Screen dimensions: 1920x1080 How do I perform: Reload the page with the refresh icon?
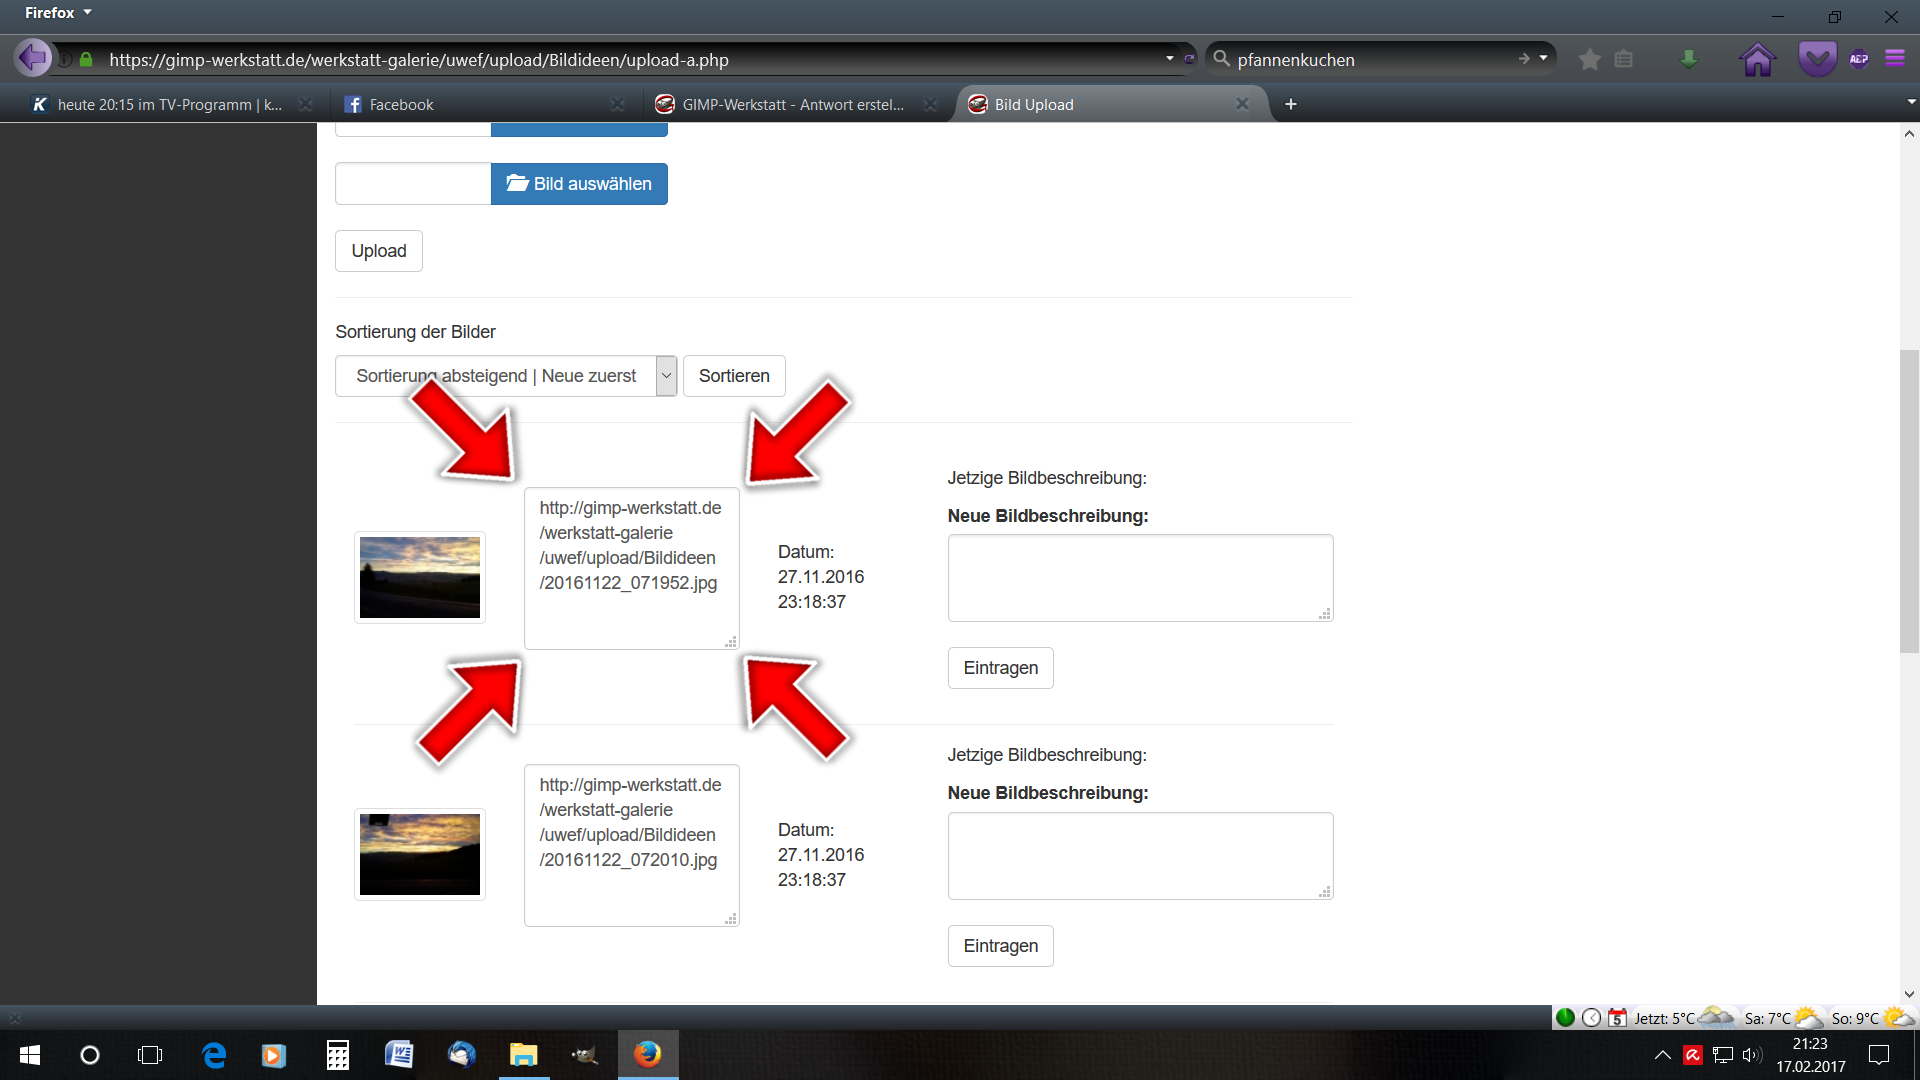pyautogui.click(x=1189, y=59)
